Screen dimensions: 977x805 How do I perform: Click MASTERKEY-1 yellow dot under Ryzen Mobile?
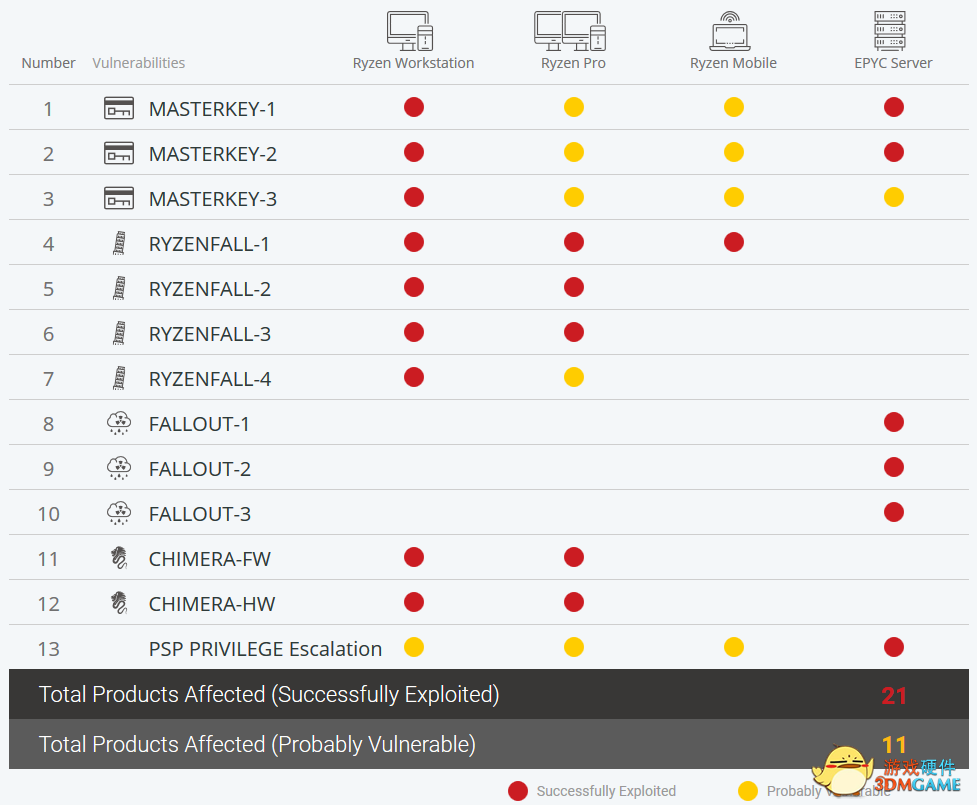pyautogui.click(x=734, y=107)
